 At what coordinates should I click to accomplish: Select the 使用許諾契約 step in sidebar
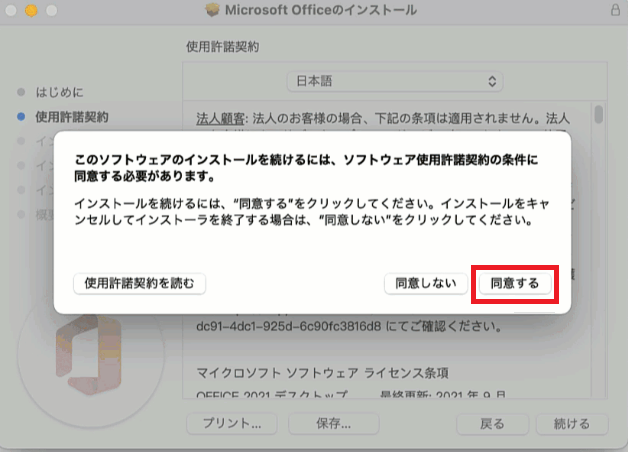coord(72,117)
